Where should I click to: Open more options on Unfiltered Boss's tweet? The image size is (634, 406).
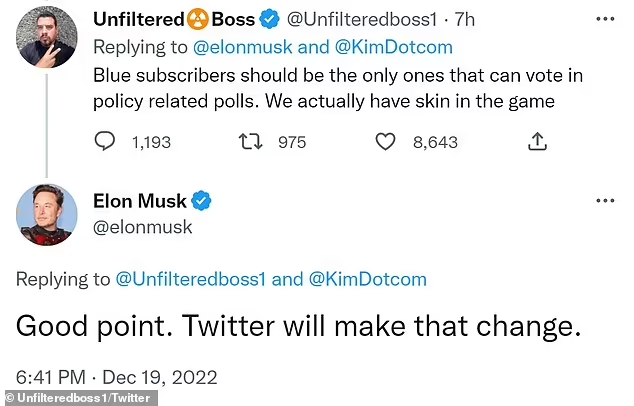(605, 19)
